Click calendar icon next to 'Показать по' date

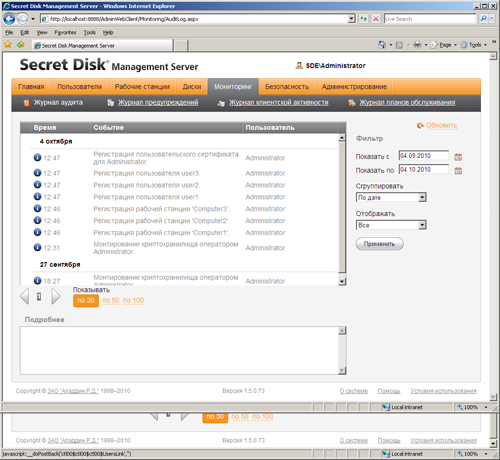pos(458,171)
